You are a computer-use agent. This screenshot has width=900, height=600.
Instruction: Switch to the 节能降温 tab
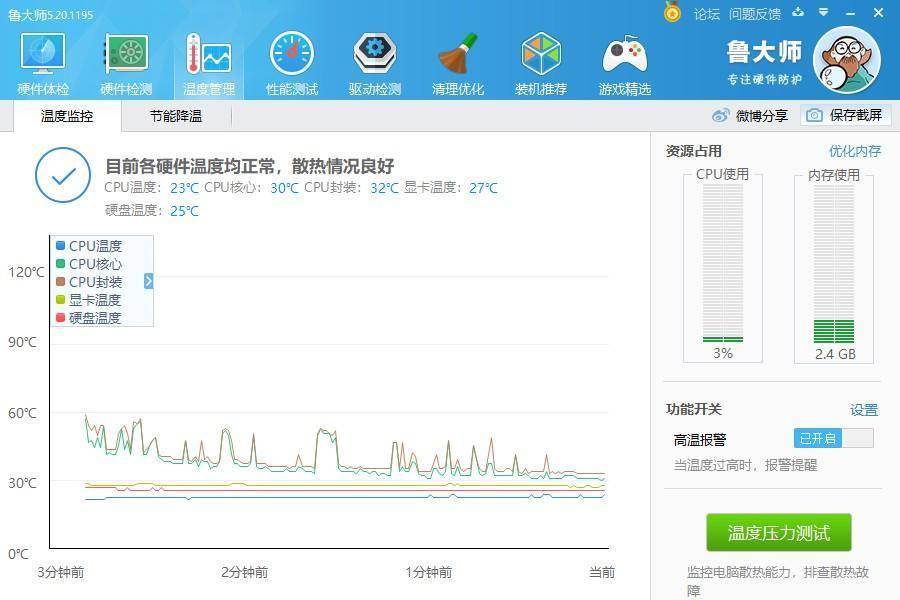176,116
